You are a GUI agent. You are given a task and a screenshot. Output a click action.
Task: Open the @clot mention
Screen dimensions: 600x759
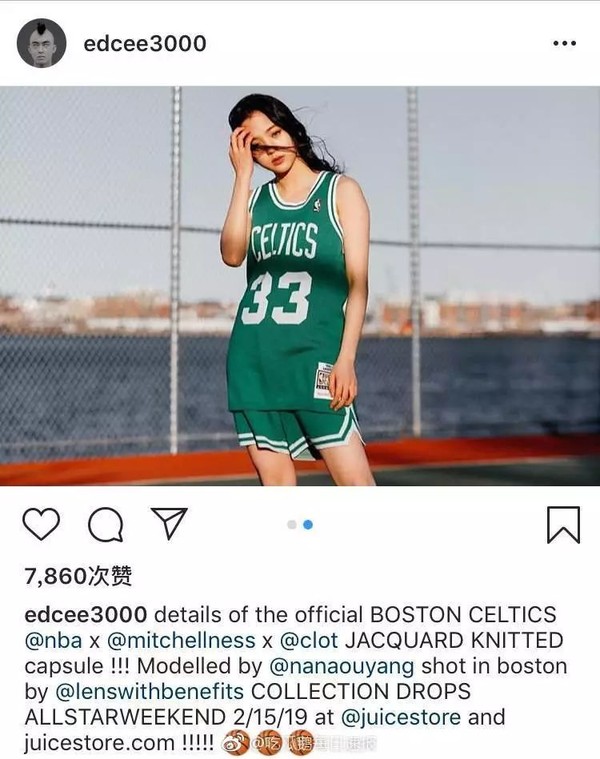(x=309, y=640)
